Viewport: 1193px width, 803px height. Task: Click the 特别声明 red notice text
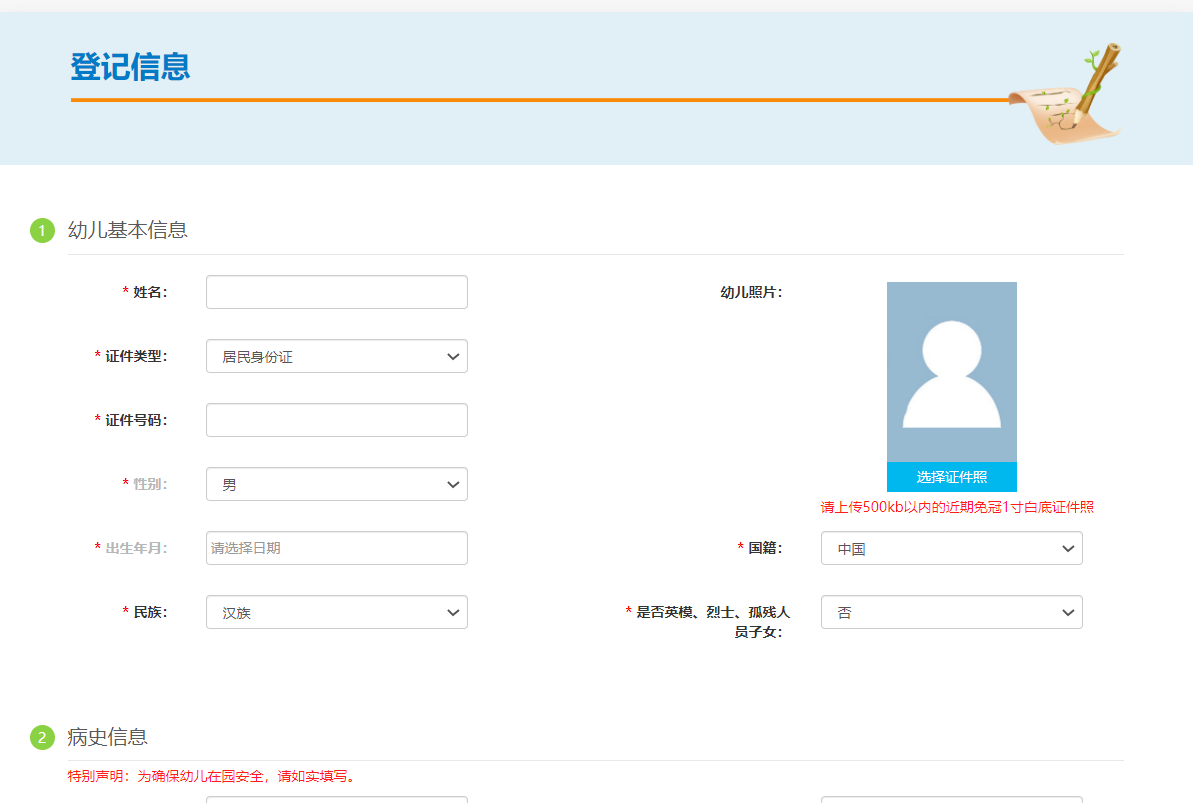tap(211, 776)
